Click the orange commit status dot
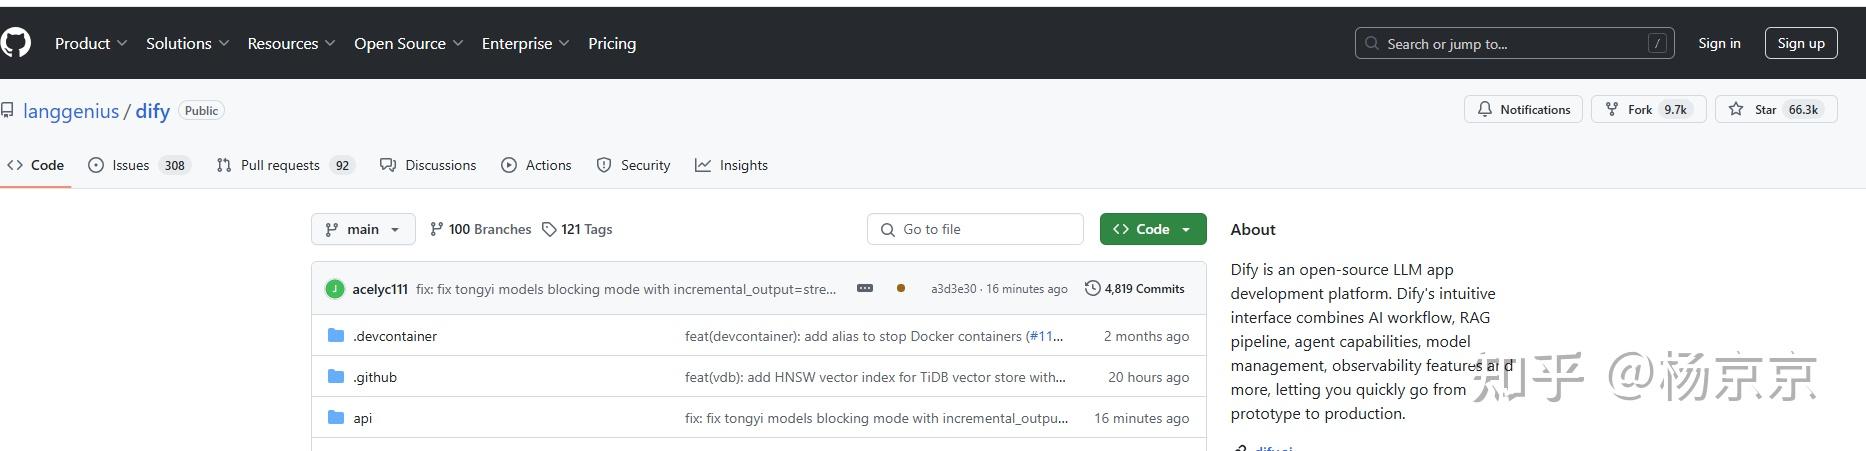The width and height of the screenshot is (1866, 451). (x=901, y=288)
